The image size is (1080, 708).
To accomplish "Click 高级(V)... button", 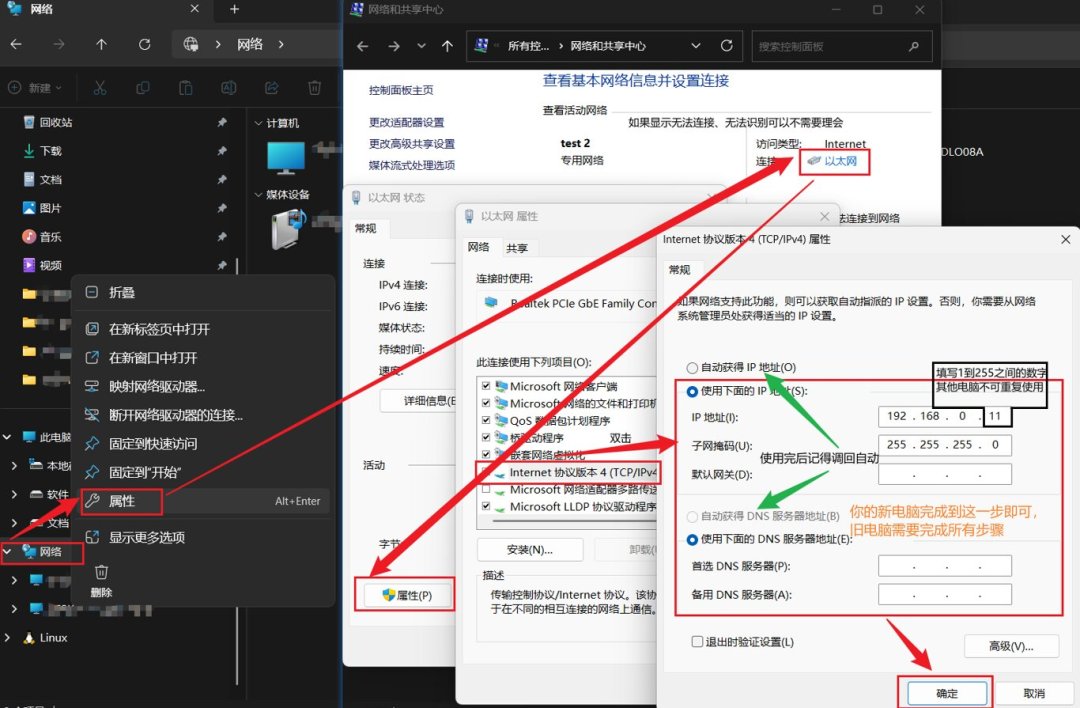I will coord(1011,646).
